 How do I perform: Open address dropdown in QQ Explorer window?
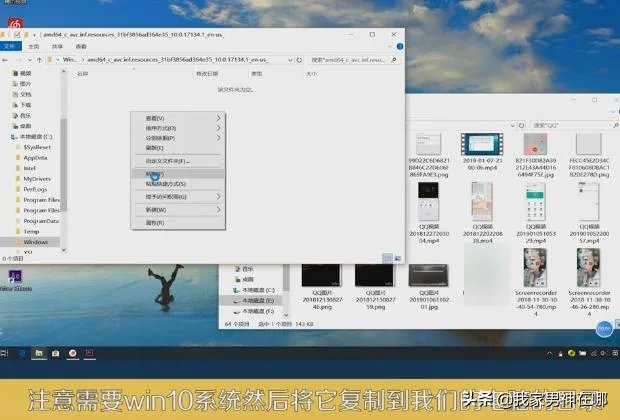click(x=513, y=125)
